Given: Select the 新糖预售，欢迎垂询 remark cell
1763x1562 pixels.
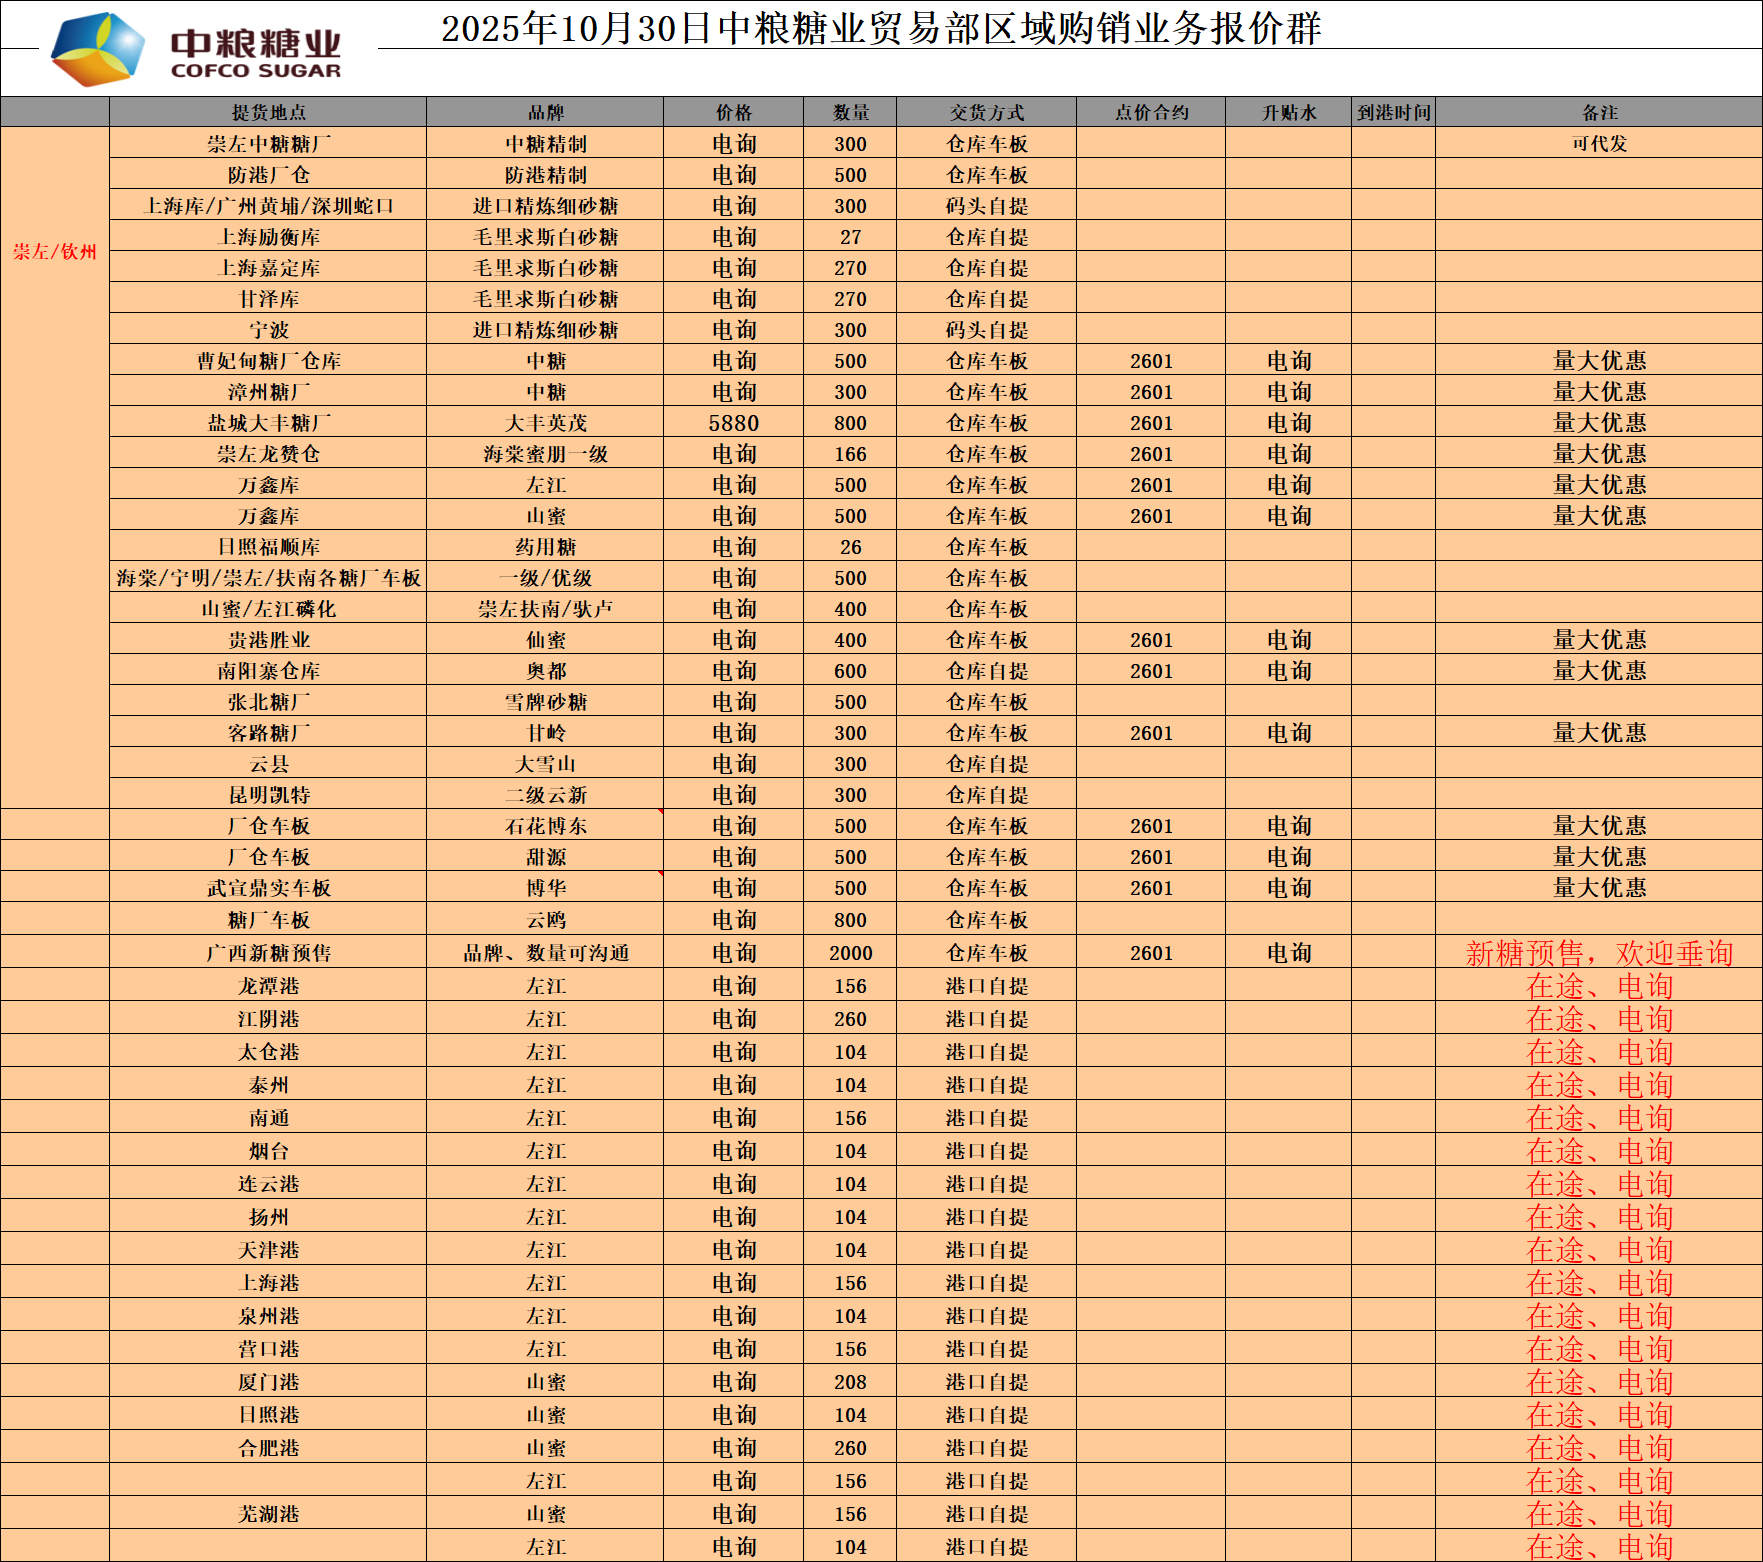Looking at the screenshot, I should (1599, 953).
